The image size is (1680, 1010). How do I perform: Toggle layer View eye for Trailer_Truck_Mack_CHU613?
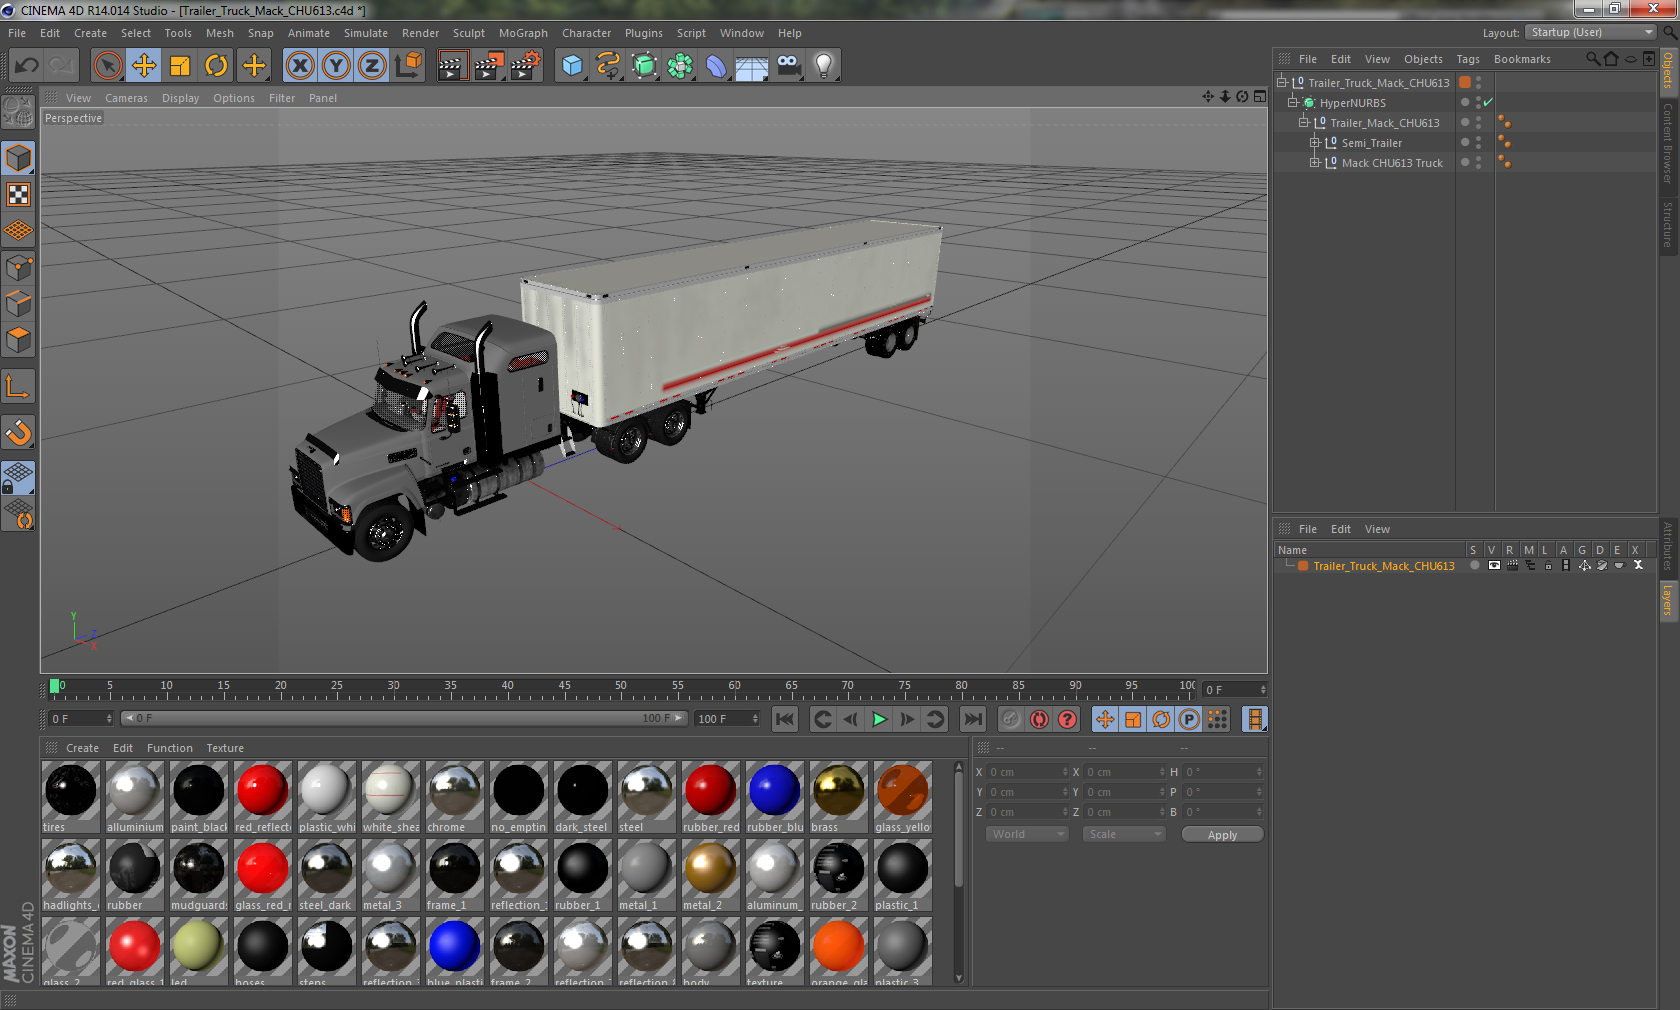pyautogui.click(x=1494, y=566)
